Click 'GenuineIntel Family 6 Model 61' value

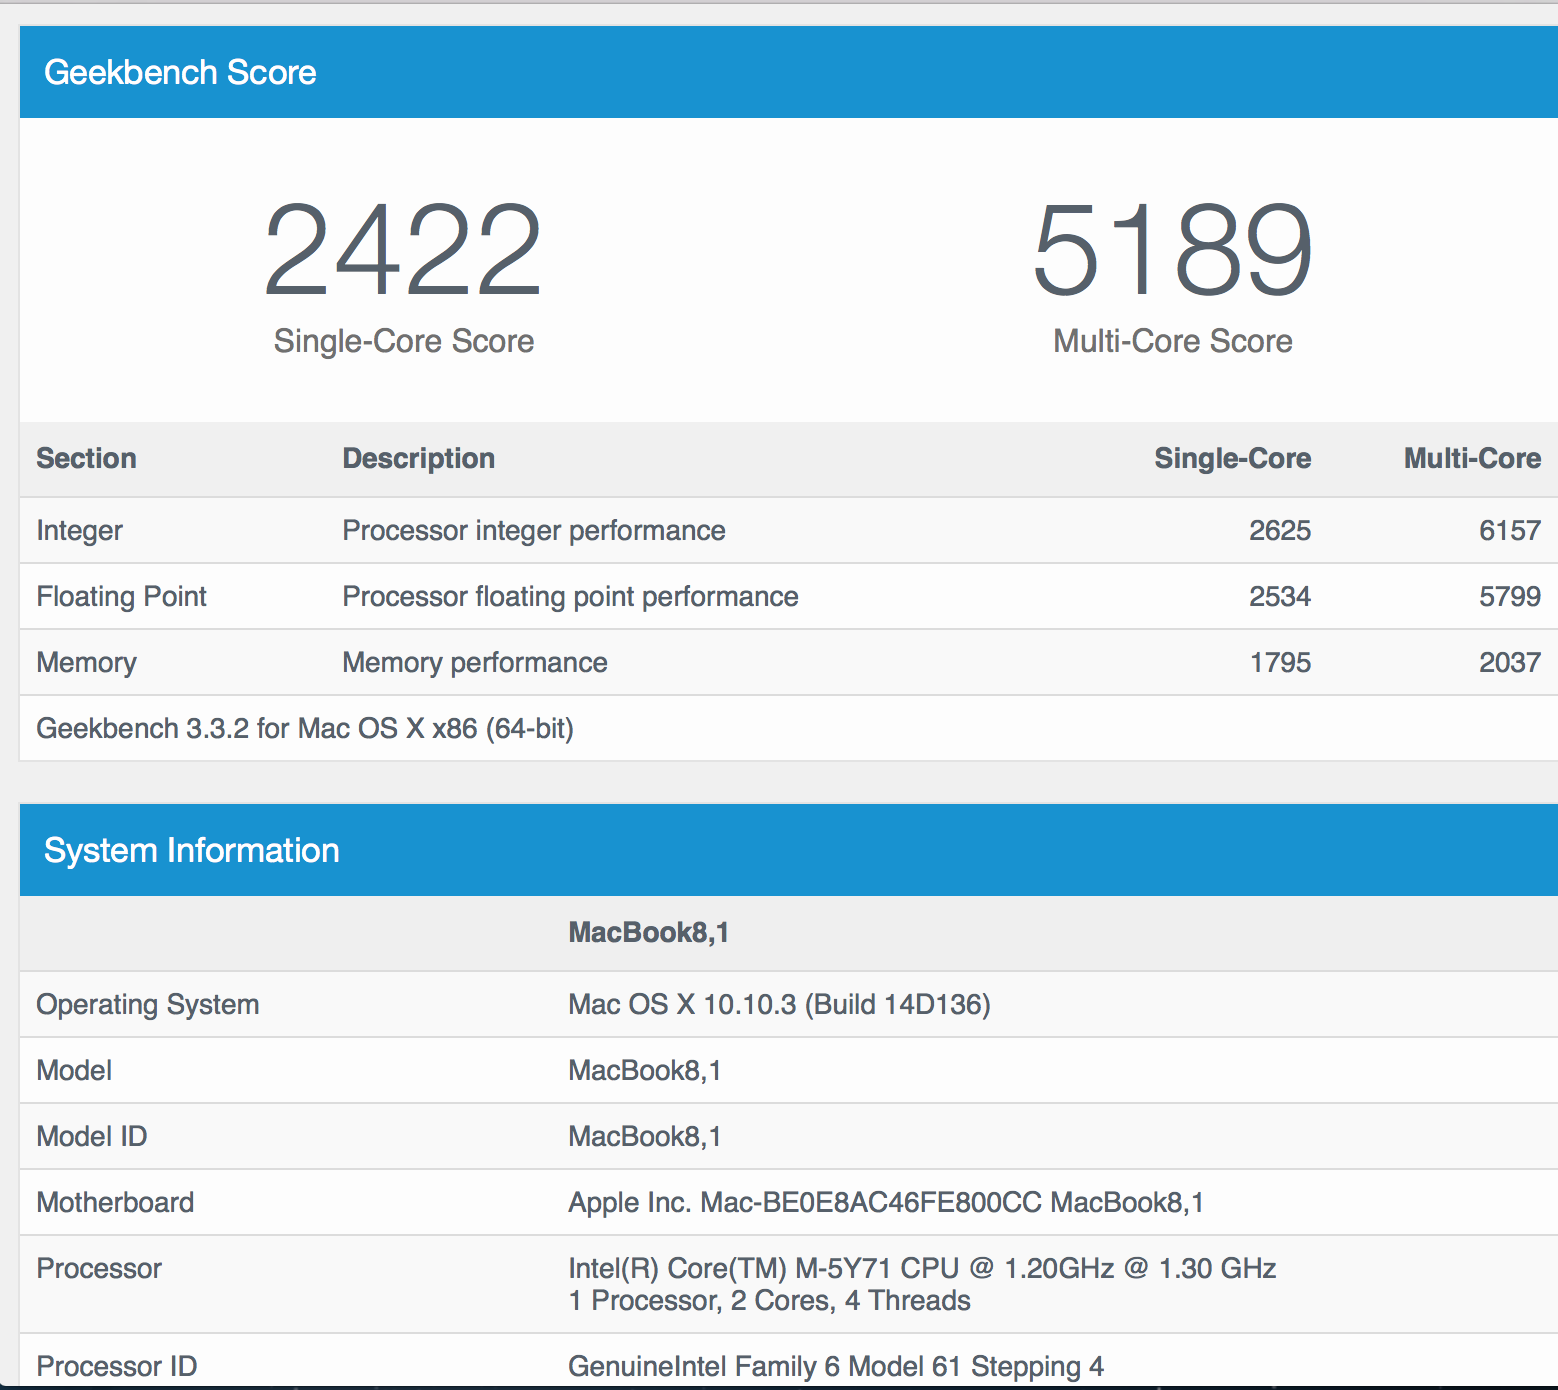click(836, 1367)
